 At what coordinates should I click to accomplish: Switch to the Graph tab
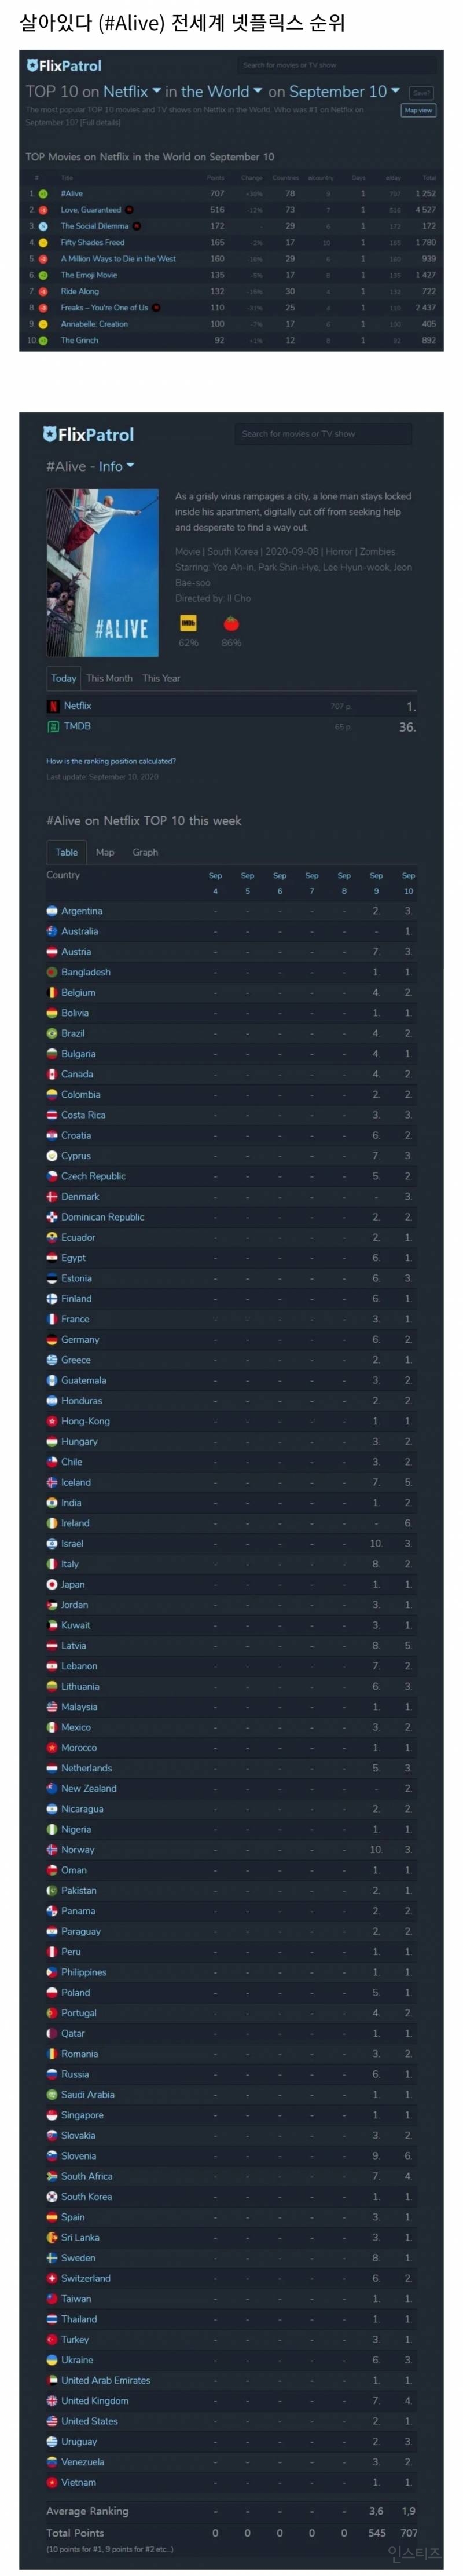point(145,852)
